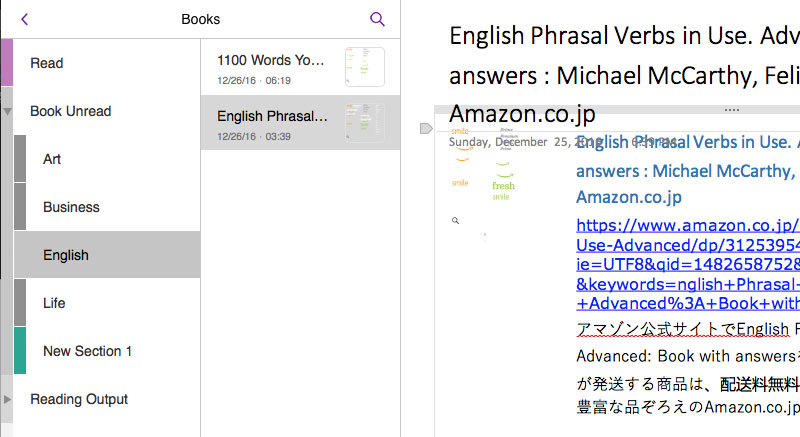This screenshot has width=800, height=437.
Task: Click the pink Read section color tab
Action: pyautogui.click(x=7, y=63)
